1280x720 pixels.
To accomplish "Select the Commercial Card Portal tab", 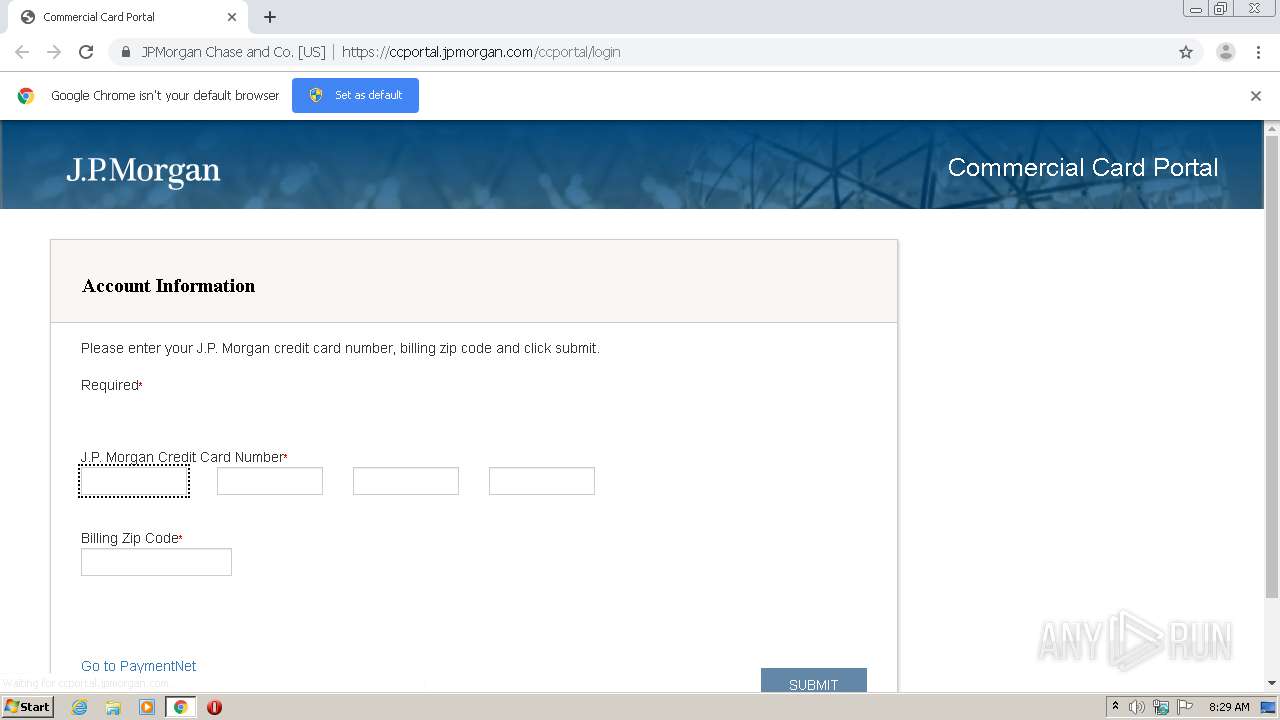I will (128, 17).
